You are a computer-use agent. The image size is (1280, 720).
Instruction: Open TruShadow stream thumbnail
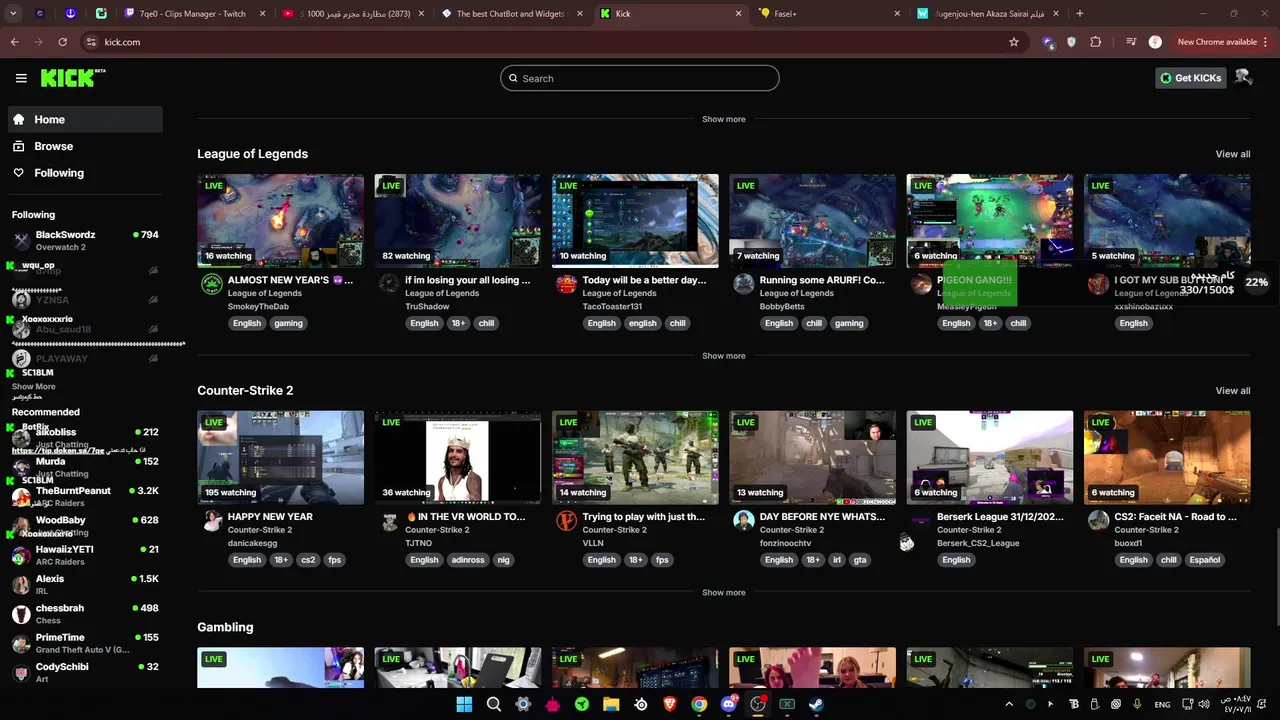point(457,221)
